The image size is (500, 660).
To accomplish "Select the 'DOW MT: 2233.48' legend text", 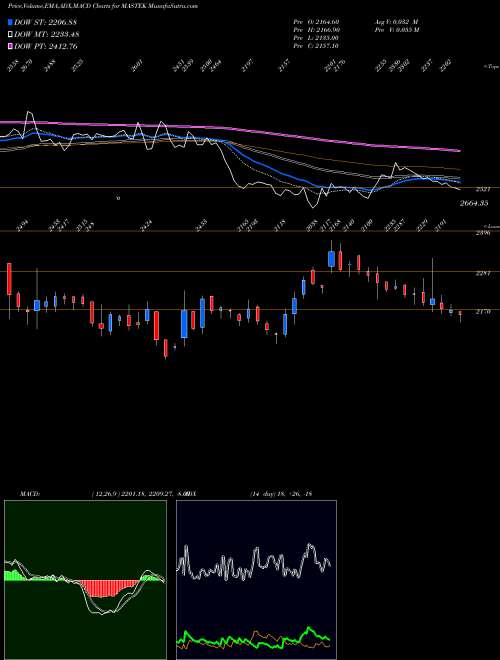I will coord(47,34).
